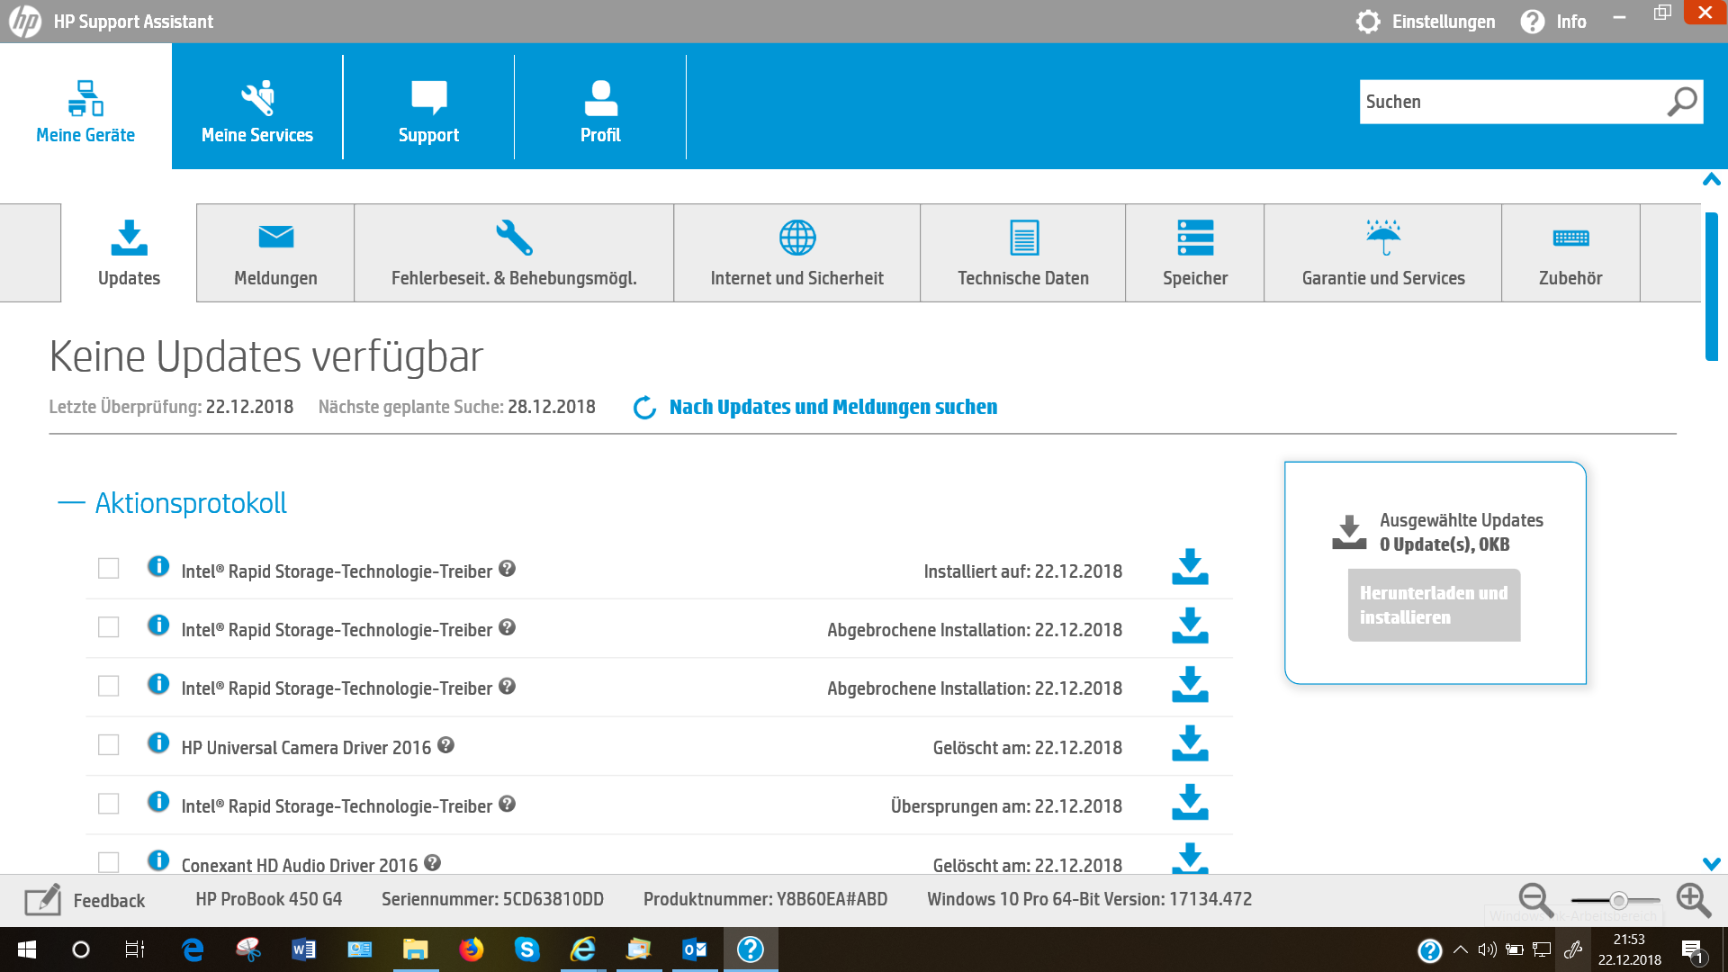Click download icon on the second row (Abgebrochene Installation)

[1190, 626]
